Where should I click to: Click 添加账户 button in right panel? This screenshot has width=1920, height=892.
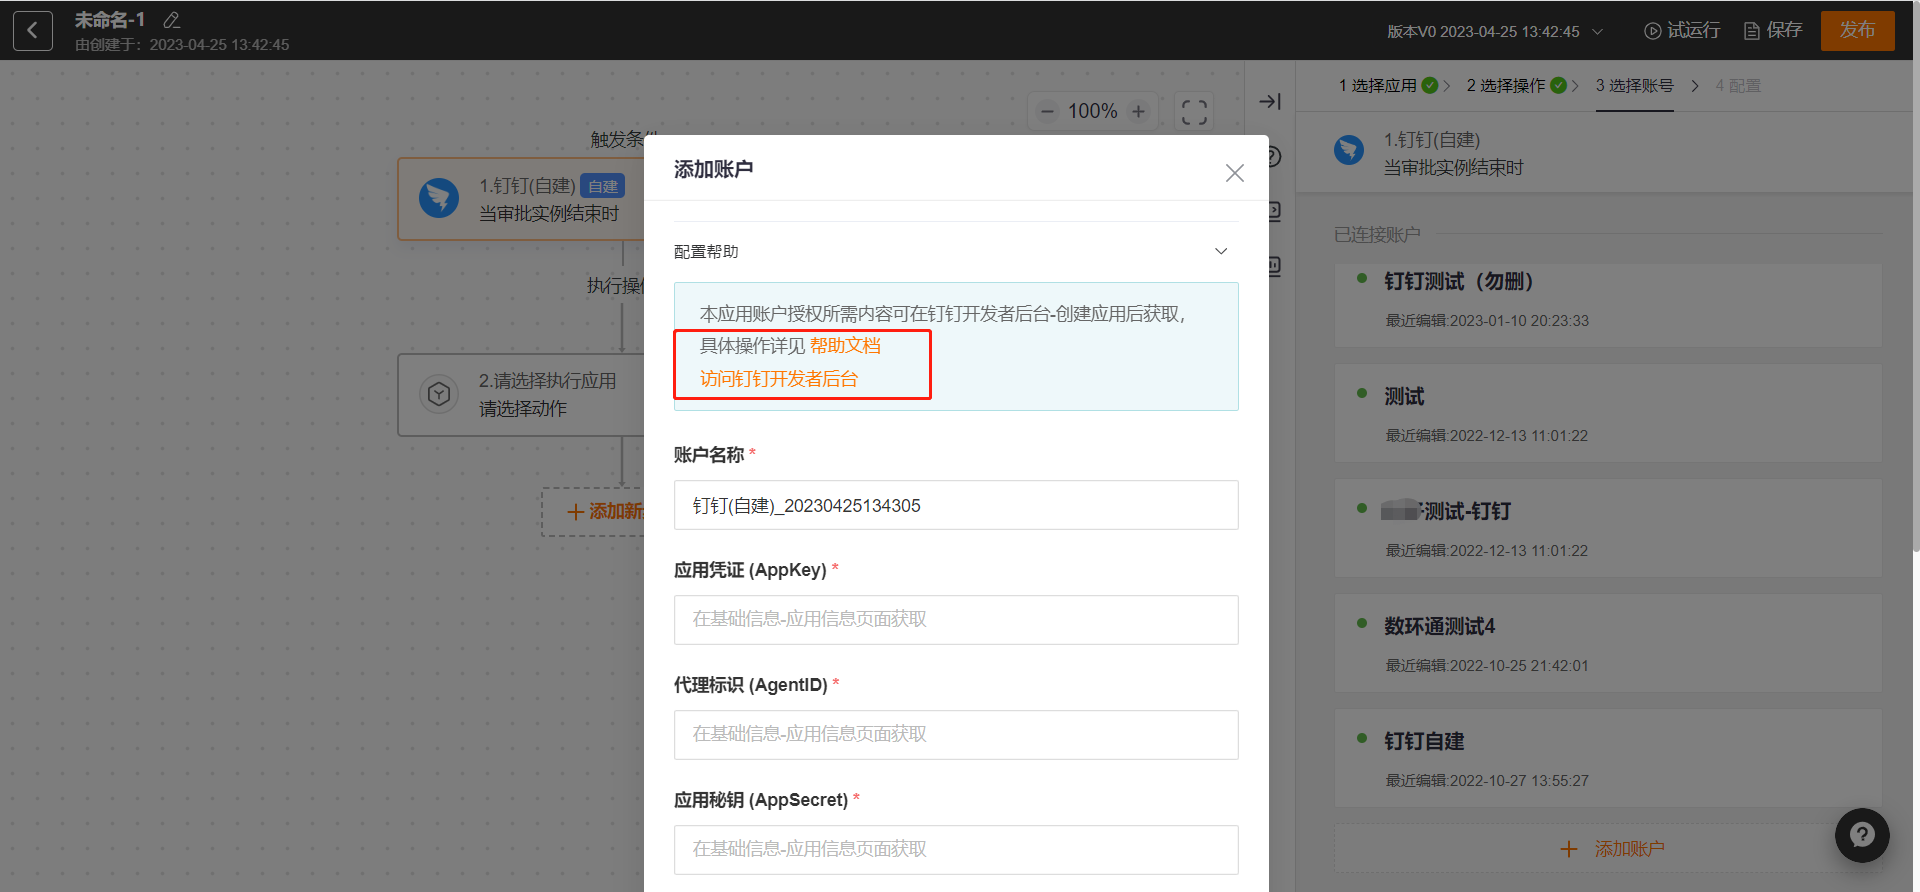(x=1608, y=848)
